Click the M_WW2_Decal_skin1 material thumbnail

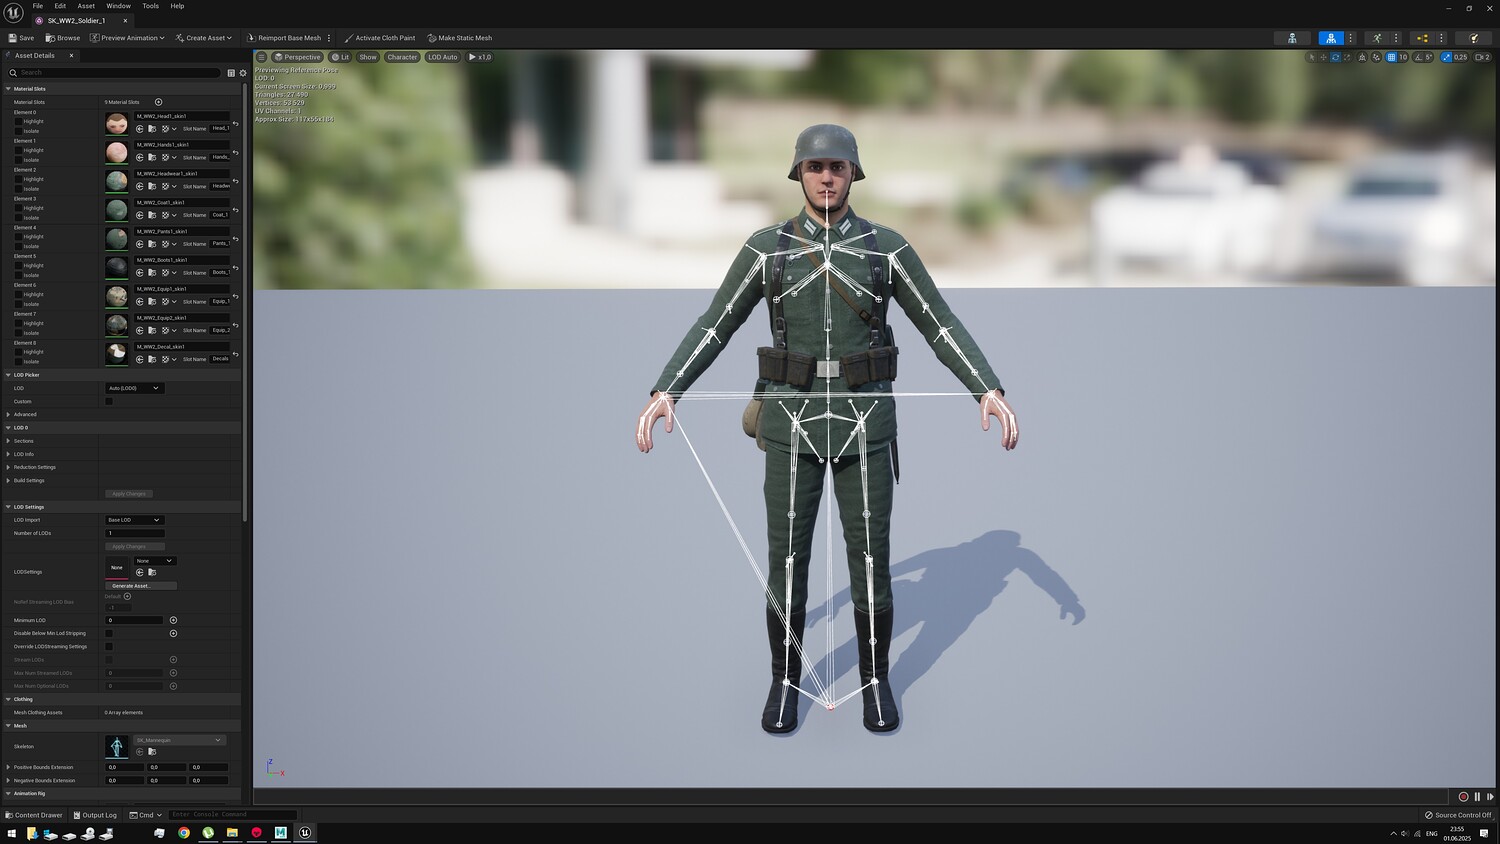click(x=117, y=354)
